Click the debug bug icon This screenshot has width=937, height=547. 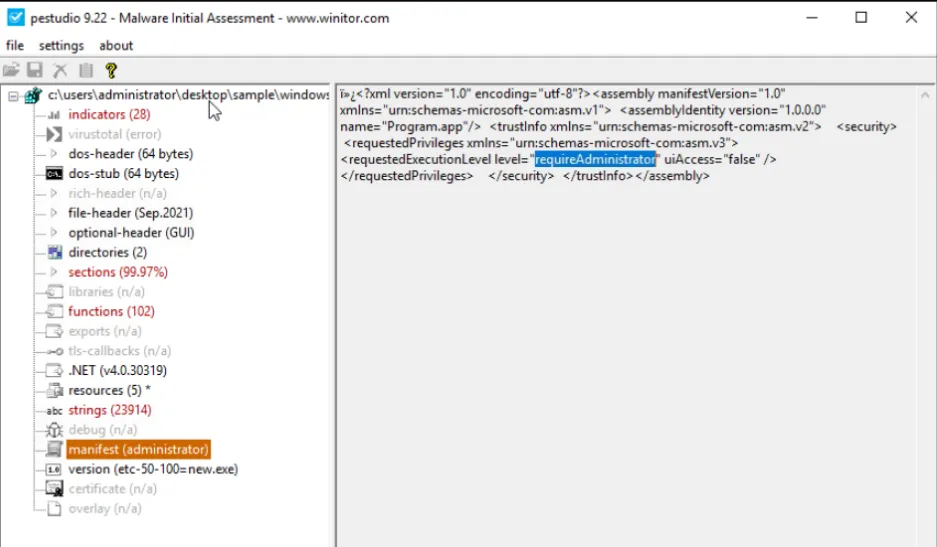(54, 430)
